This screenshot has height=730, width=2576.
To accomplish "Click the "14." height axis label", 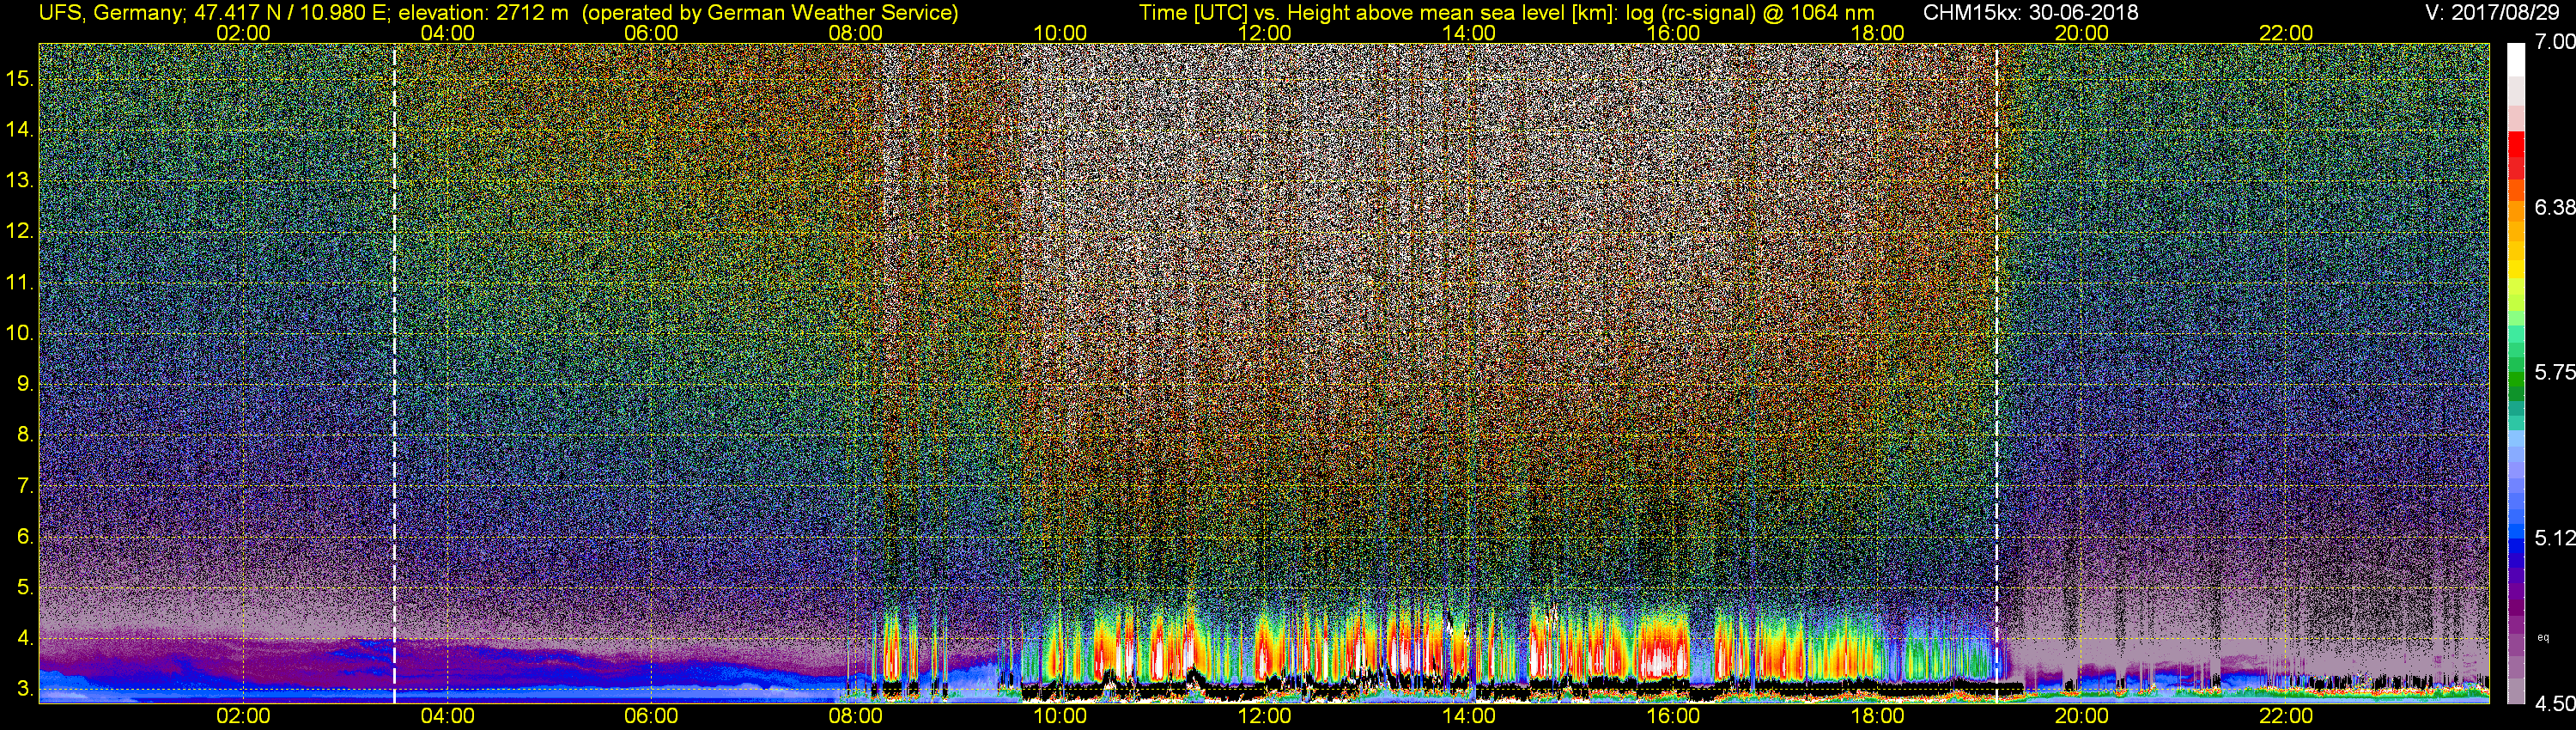I will [x=20, y=129].
